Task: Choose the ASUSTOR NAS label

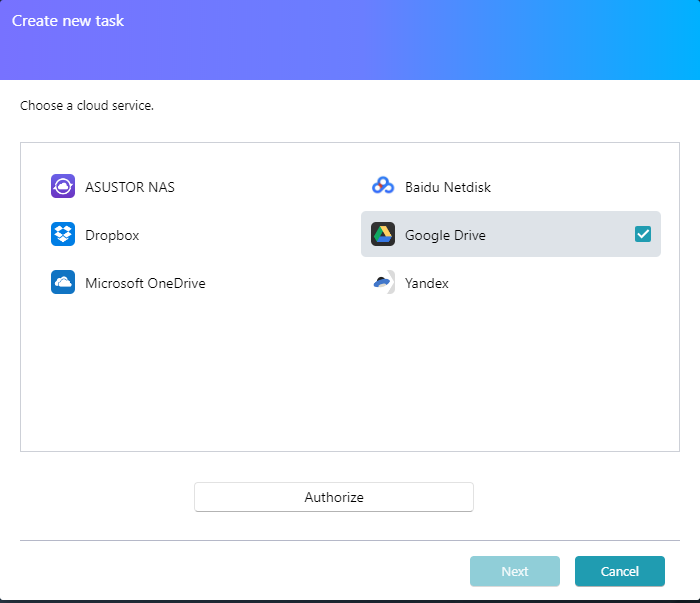Action: click(130, 187)
